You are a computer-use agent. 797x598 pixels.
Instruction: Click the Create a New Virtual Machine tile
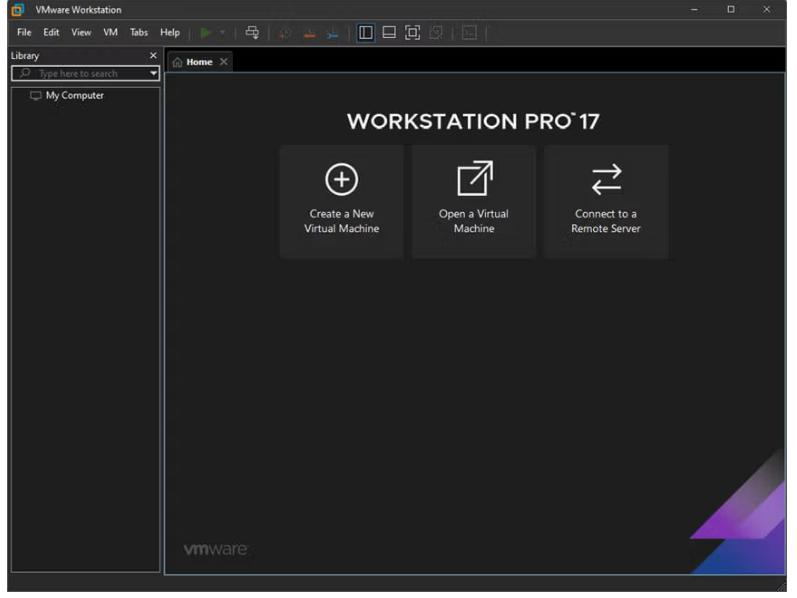[x=341, y=201]
